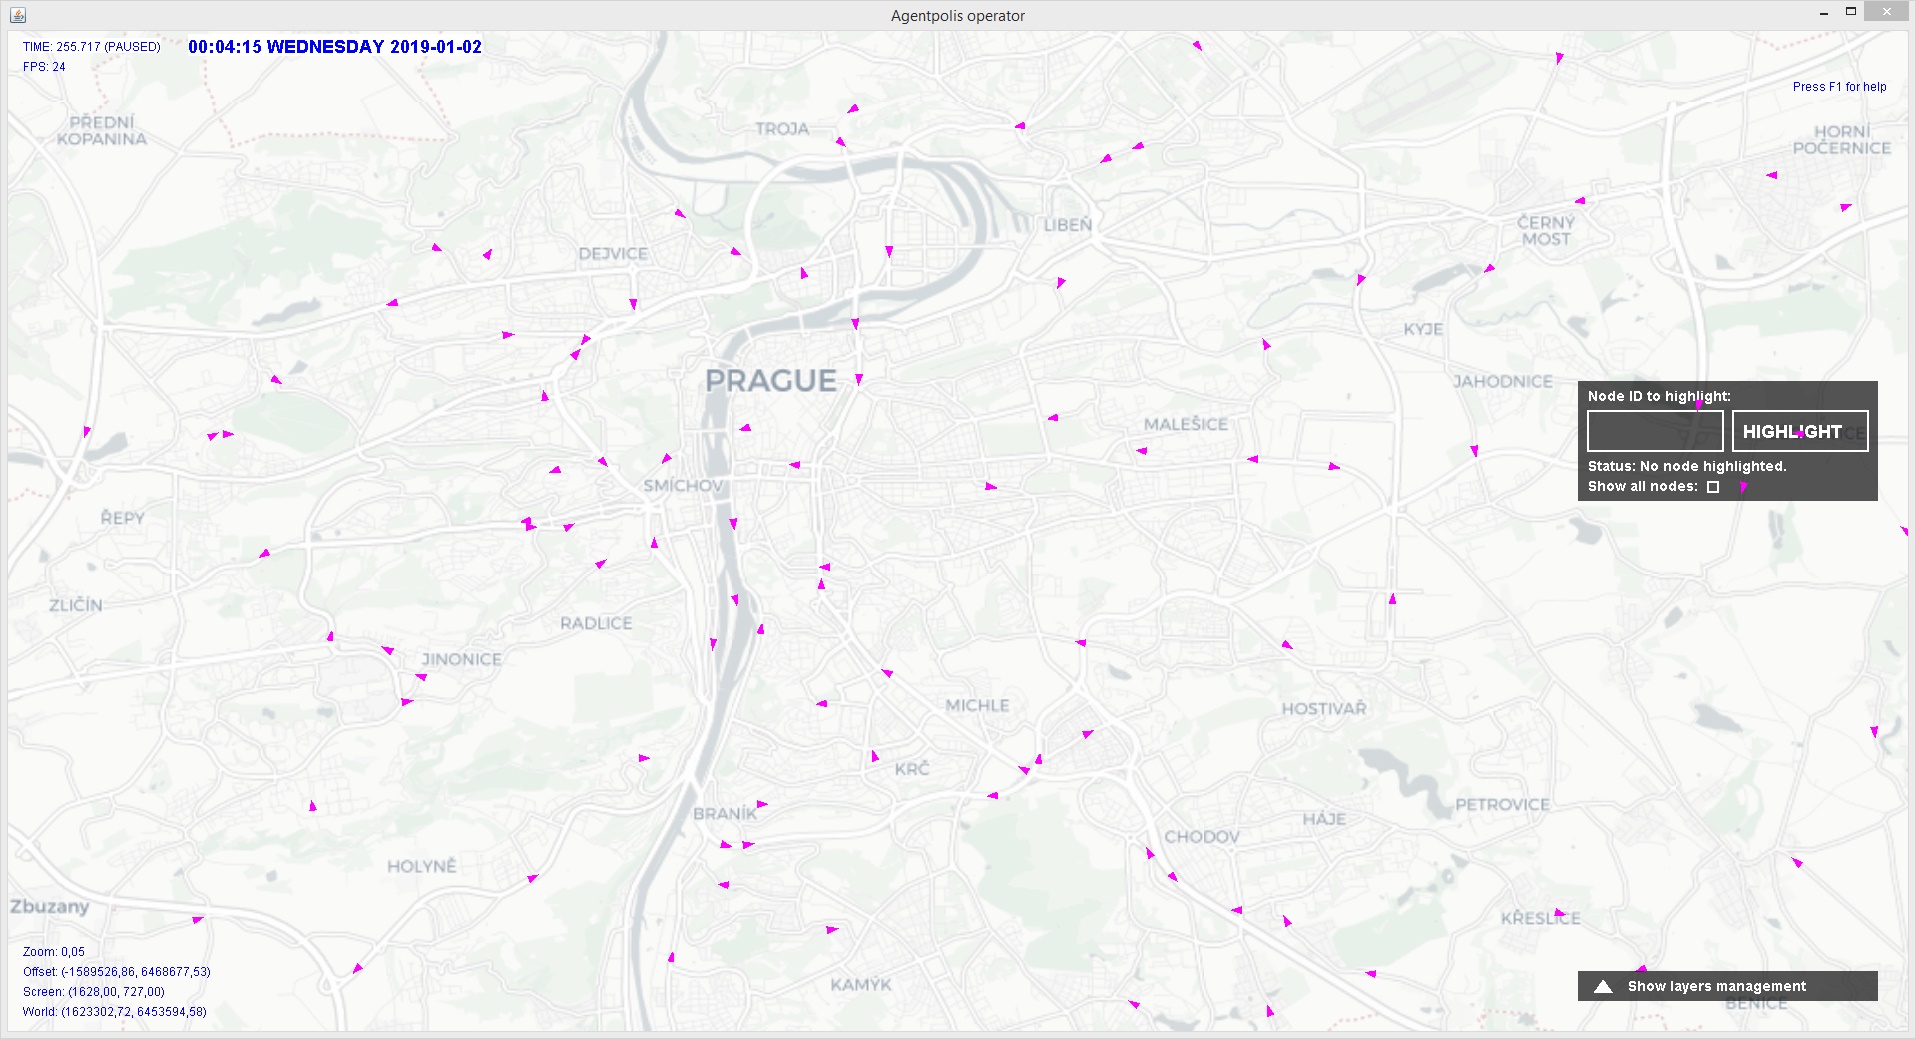Click the Node ID to highlight label

point(1659,396)
